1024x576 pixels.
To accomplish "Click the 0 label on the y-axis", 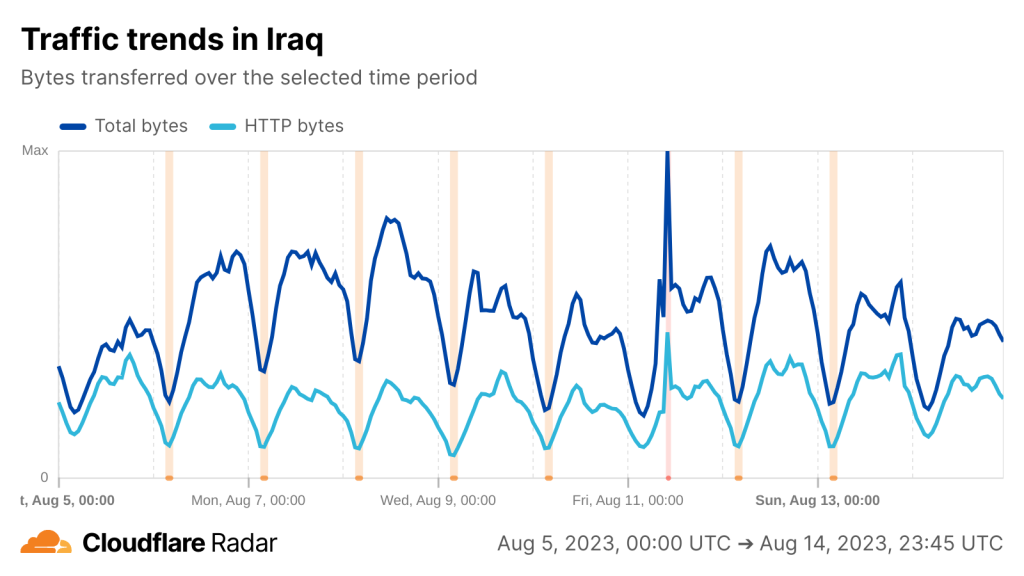I will 43,477.
